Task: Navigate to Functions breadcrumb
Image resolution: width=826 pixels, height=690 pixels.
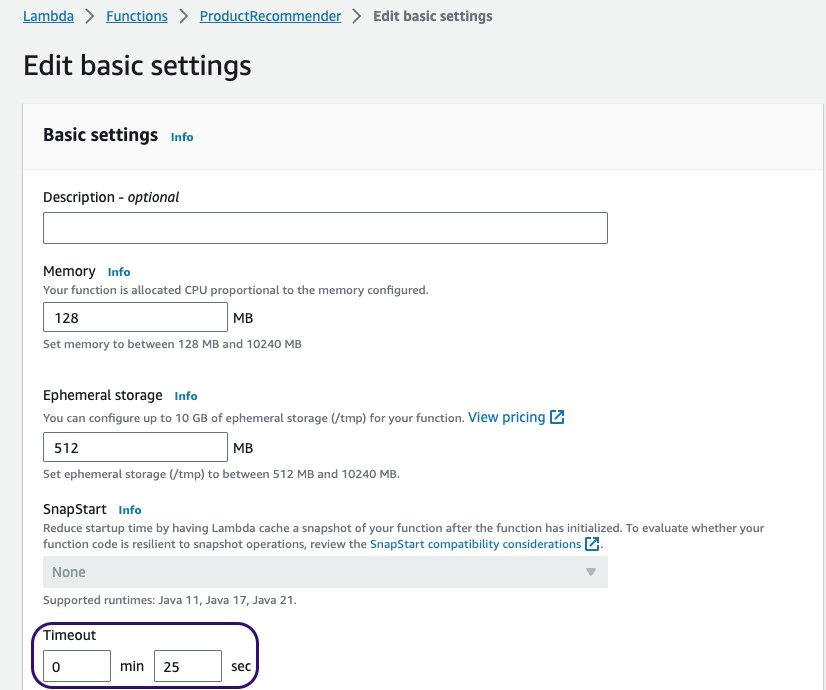Action: (137, 16)
